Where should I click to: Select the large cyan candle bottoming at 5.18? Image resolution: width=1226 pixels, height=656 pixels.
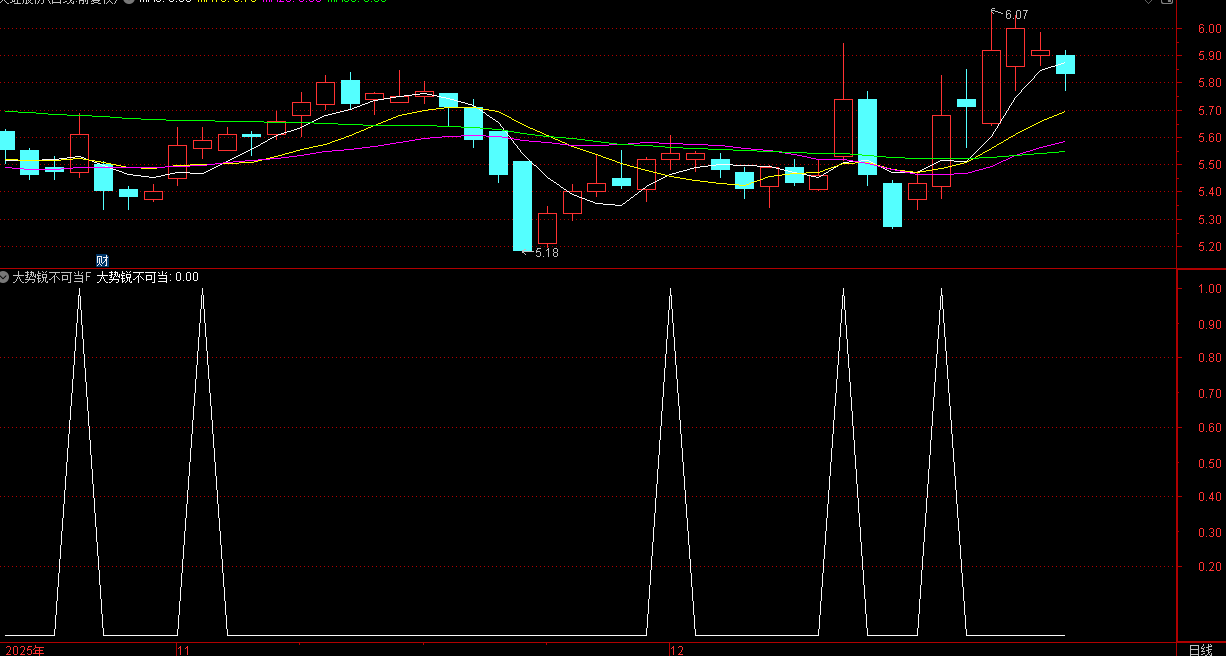[522, 206]
